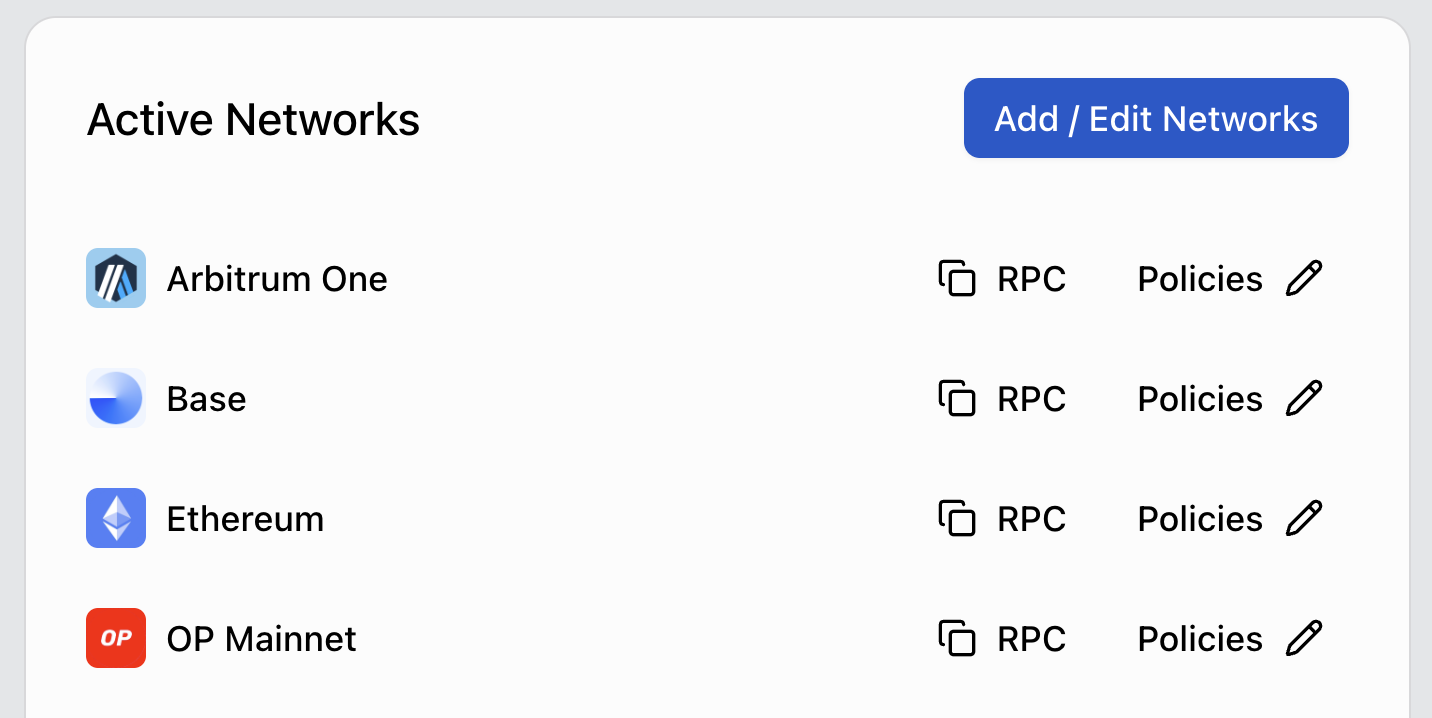Copy the Arbitrum One RPC icon
The height and width of the screenshot is (718, 1432).
point(957,278)
